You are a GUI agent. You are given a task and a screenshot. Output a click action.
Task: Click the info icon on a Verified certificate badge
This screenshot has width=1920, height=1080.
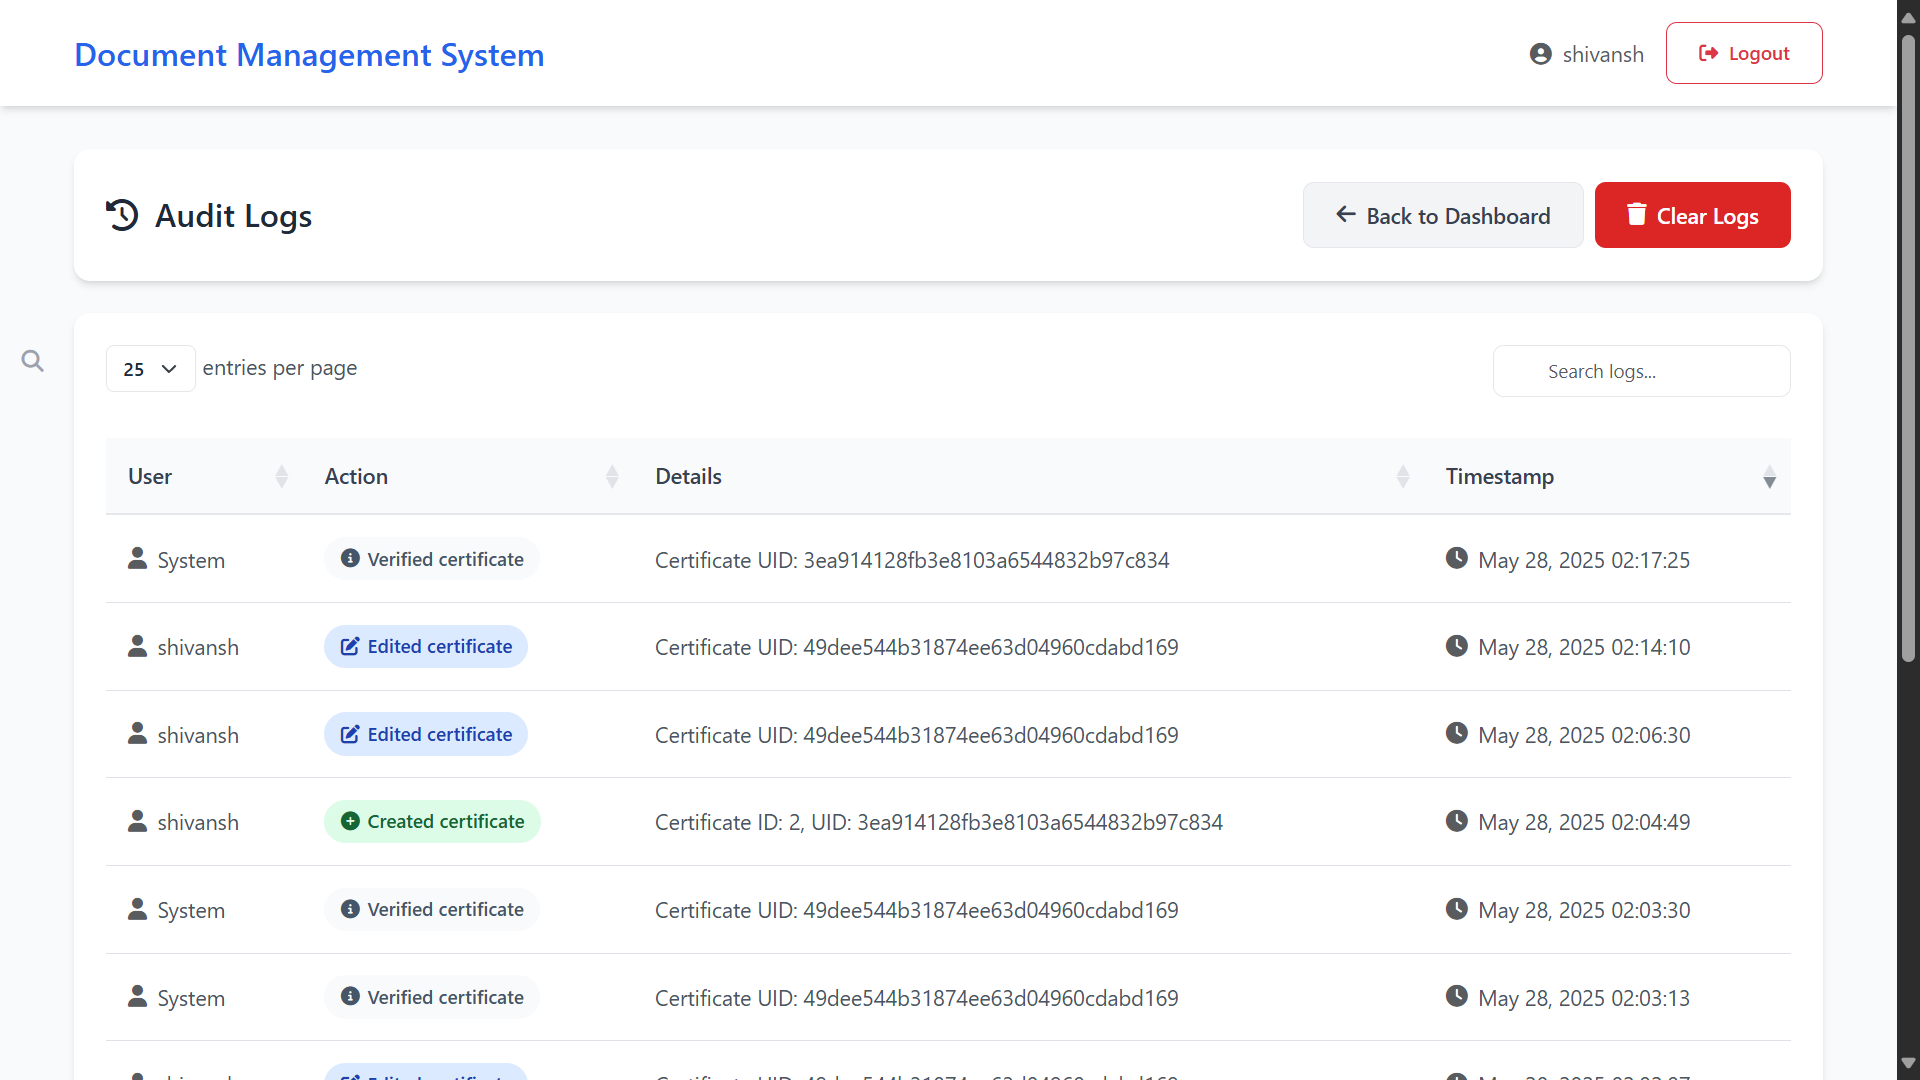pos(349,558)
